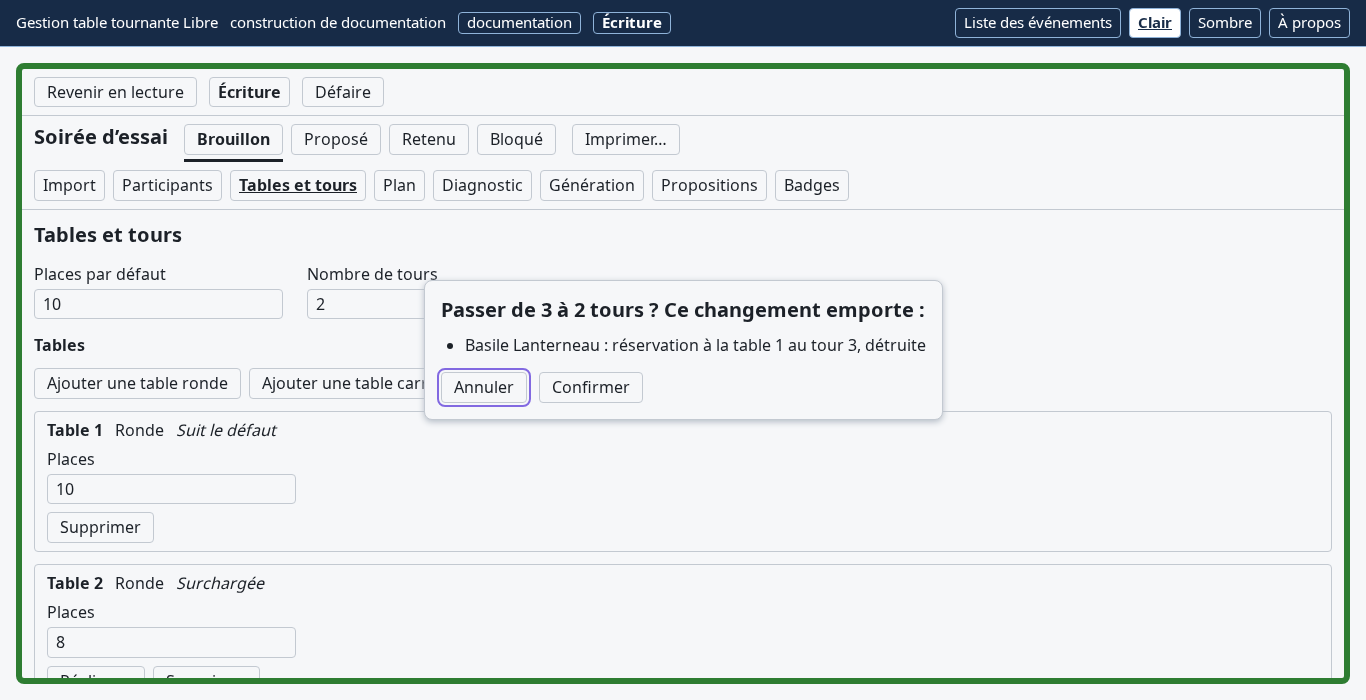Set status to Bloqué
This screenshot has height=700, width=1366.
(x=516, y=139)
